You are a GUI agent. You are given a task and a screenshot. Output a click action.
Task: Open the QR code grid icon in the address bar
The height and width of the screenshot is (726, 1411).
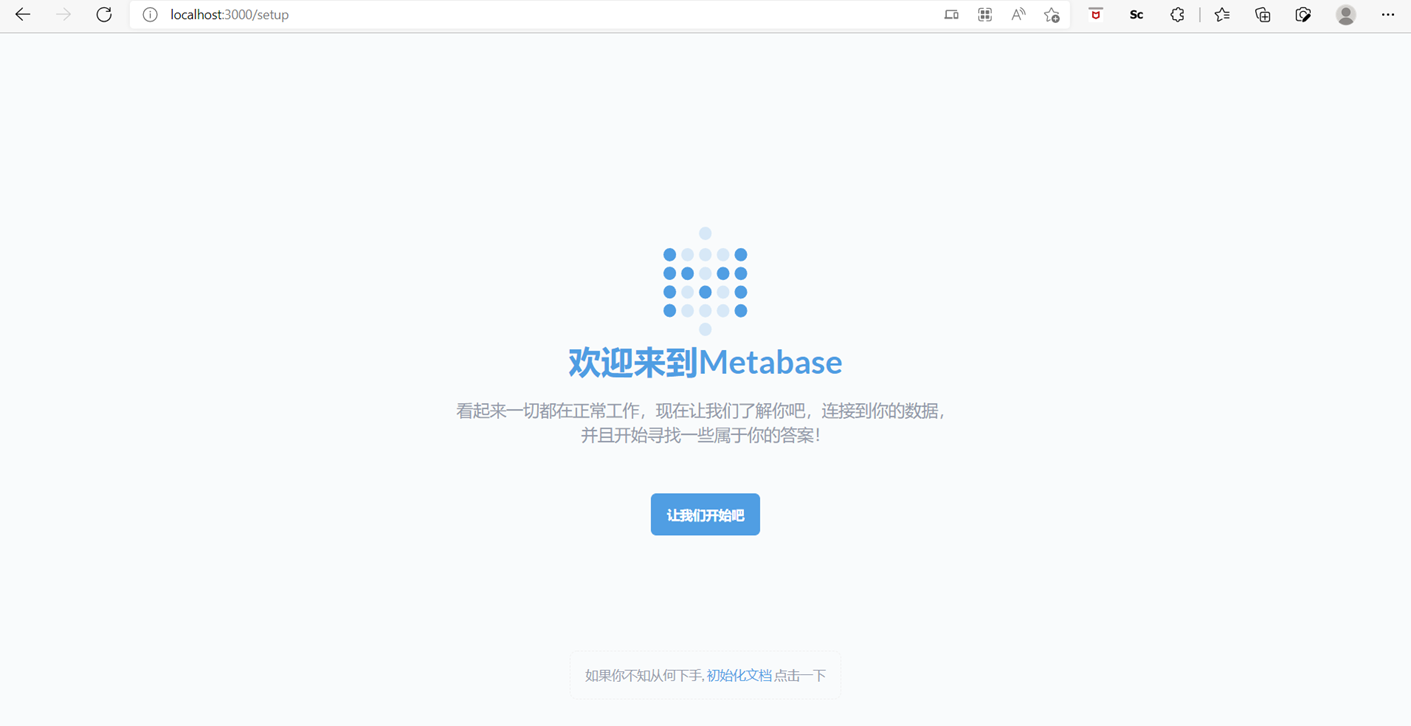985,15
